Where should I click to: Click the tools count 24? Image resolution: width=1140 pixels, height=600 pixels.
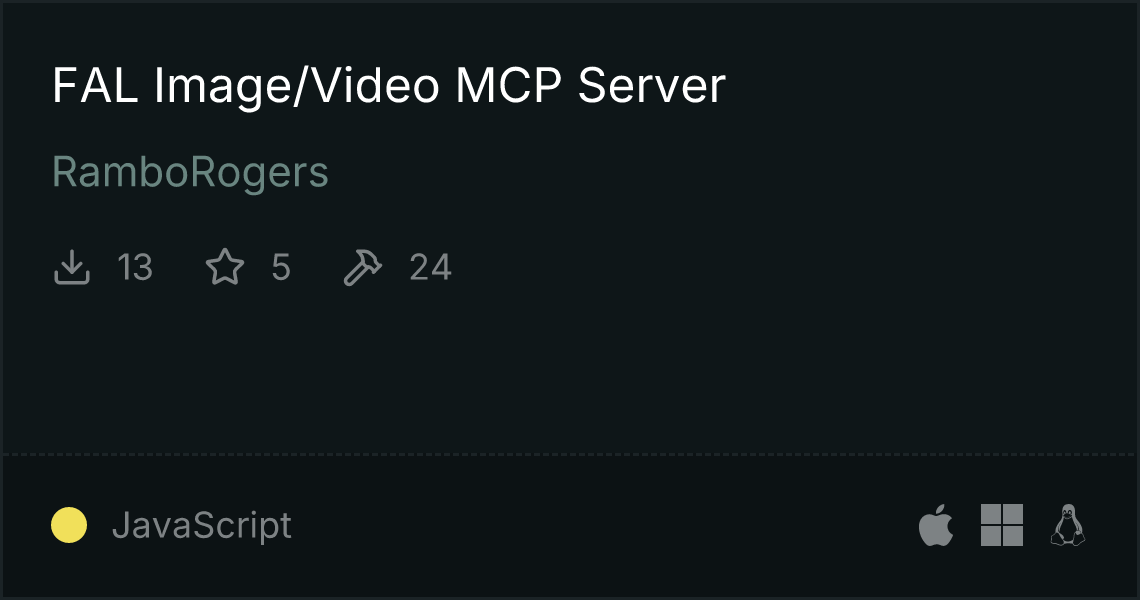click(x=430, y=267)
